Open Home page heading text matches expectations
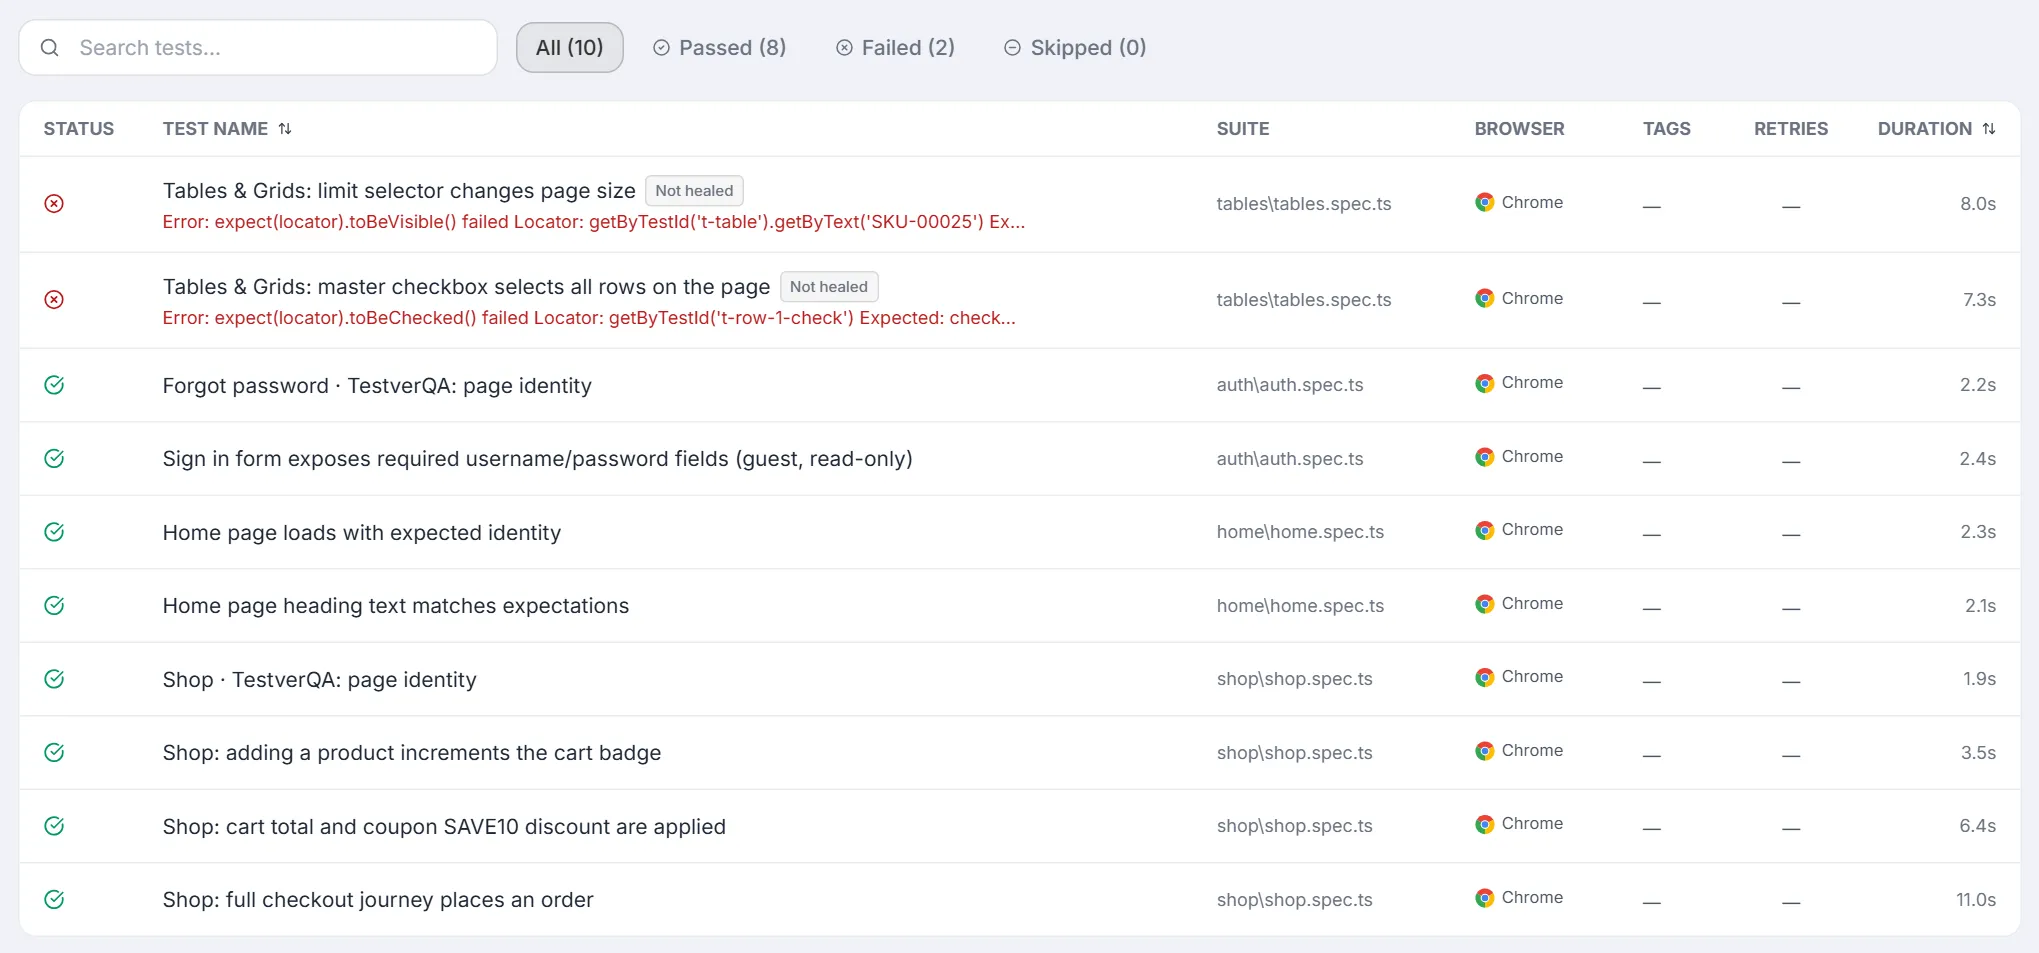 click(x=396, y=606)
